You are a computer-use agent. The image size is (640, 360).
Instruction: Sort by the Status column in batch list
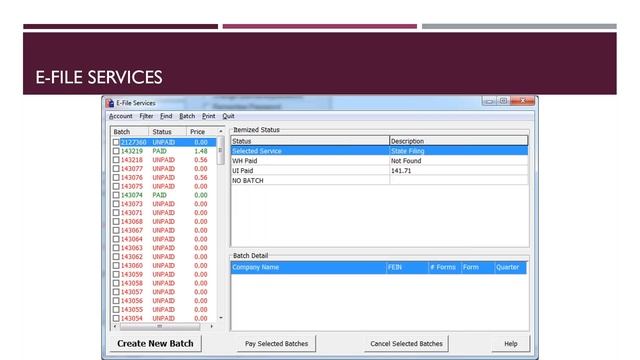click(x=167, y=132)
